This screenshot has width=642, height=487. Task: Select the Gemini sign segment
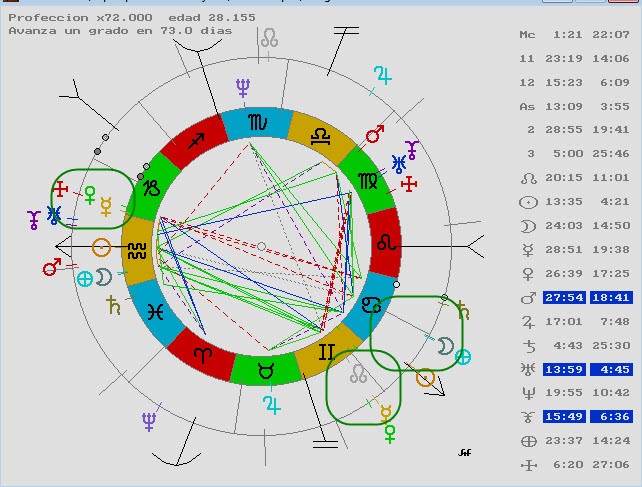(x=326, y=352)
